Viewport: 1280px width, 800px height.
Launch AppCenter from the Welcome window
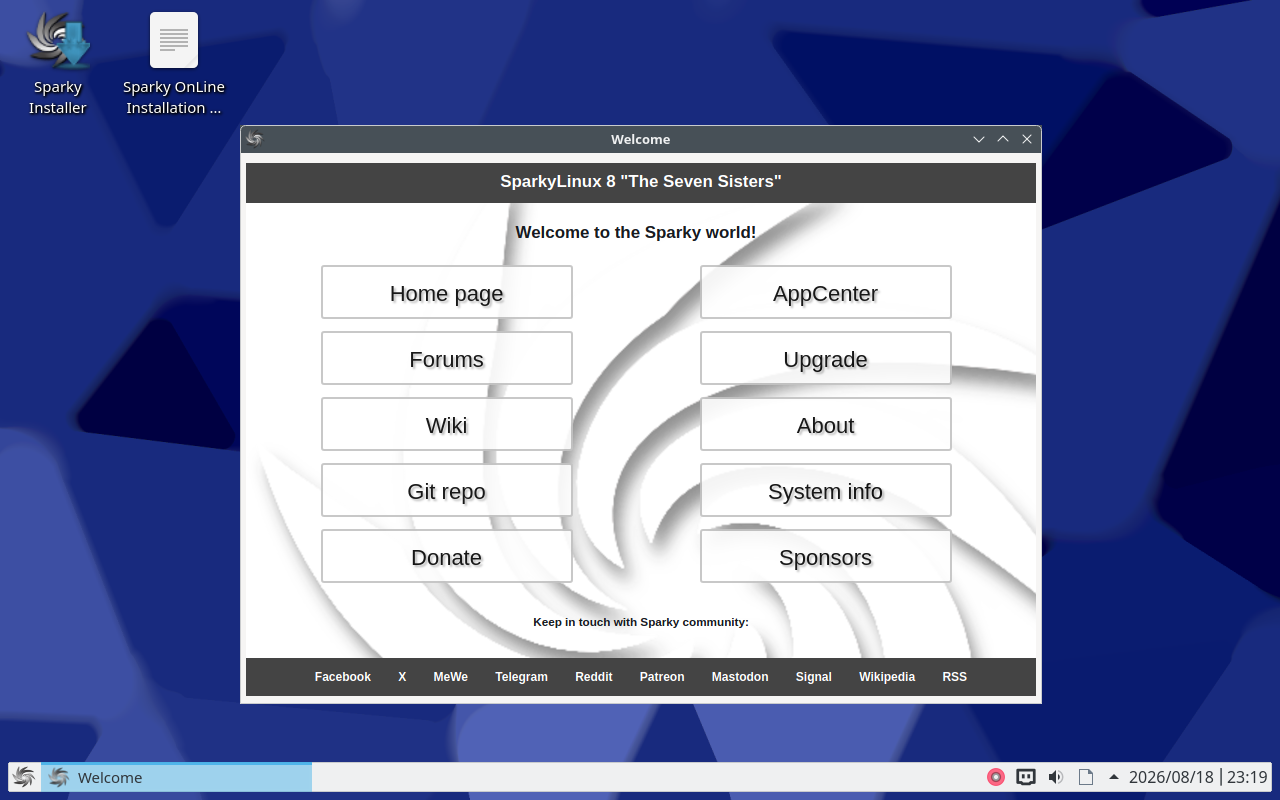click(x=826, y=292)
